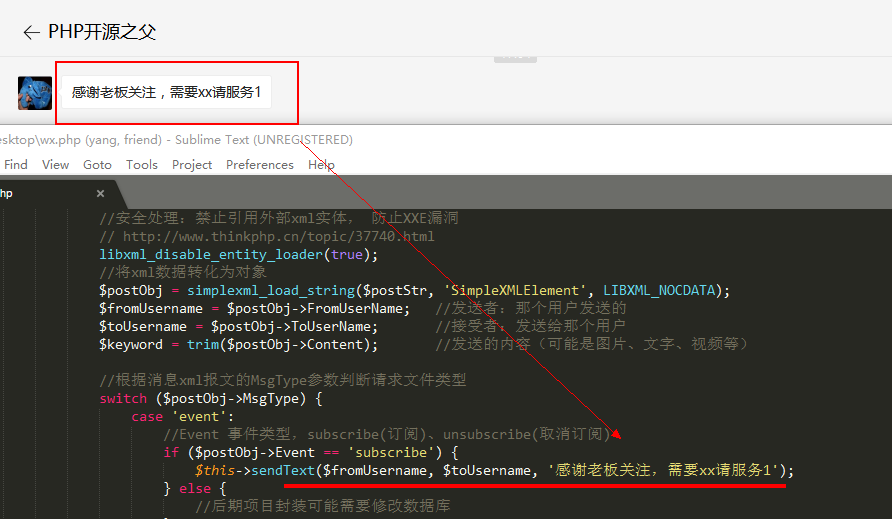This screenshot has height=519, width=892.
Task: Place cursor on the switch keyword
Action: point(122,398)
